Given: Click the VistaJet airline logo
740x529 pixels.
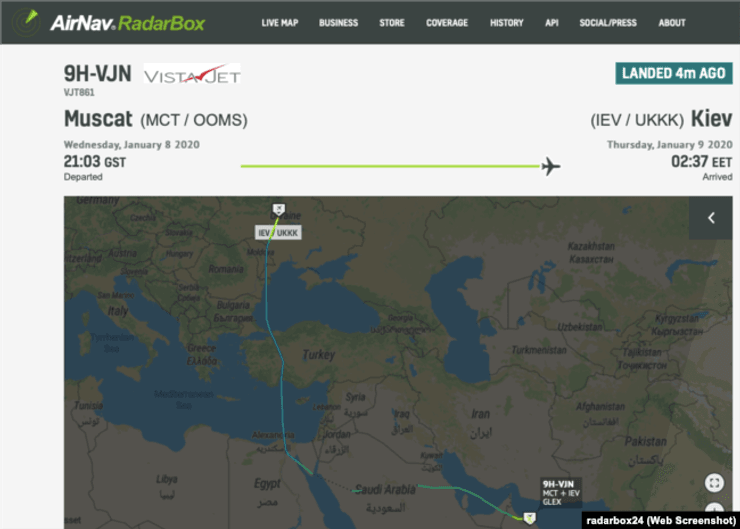Looking at the screenshot, I should click(192, 74).
